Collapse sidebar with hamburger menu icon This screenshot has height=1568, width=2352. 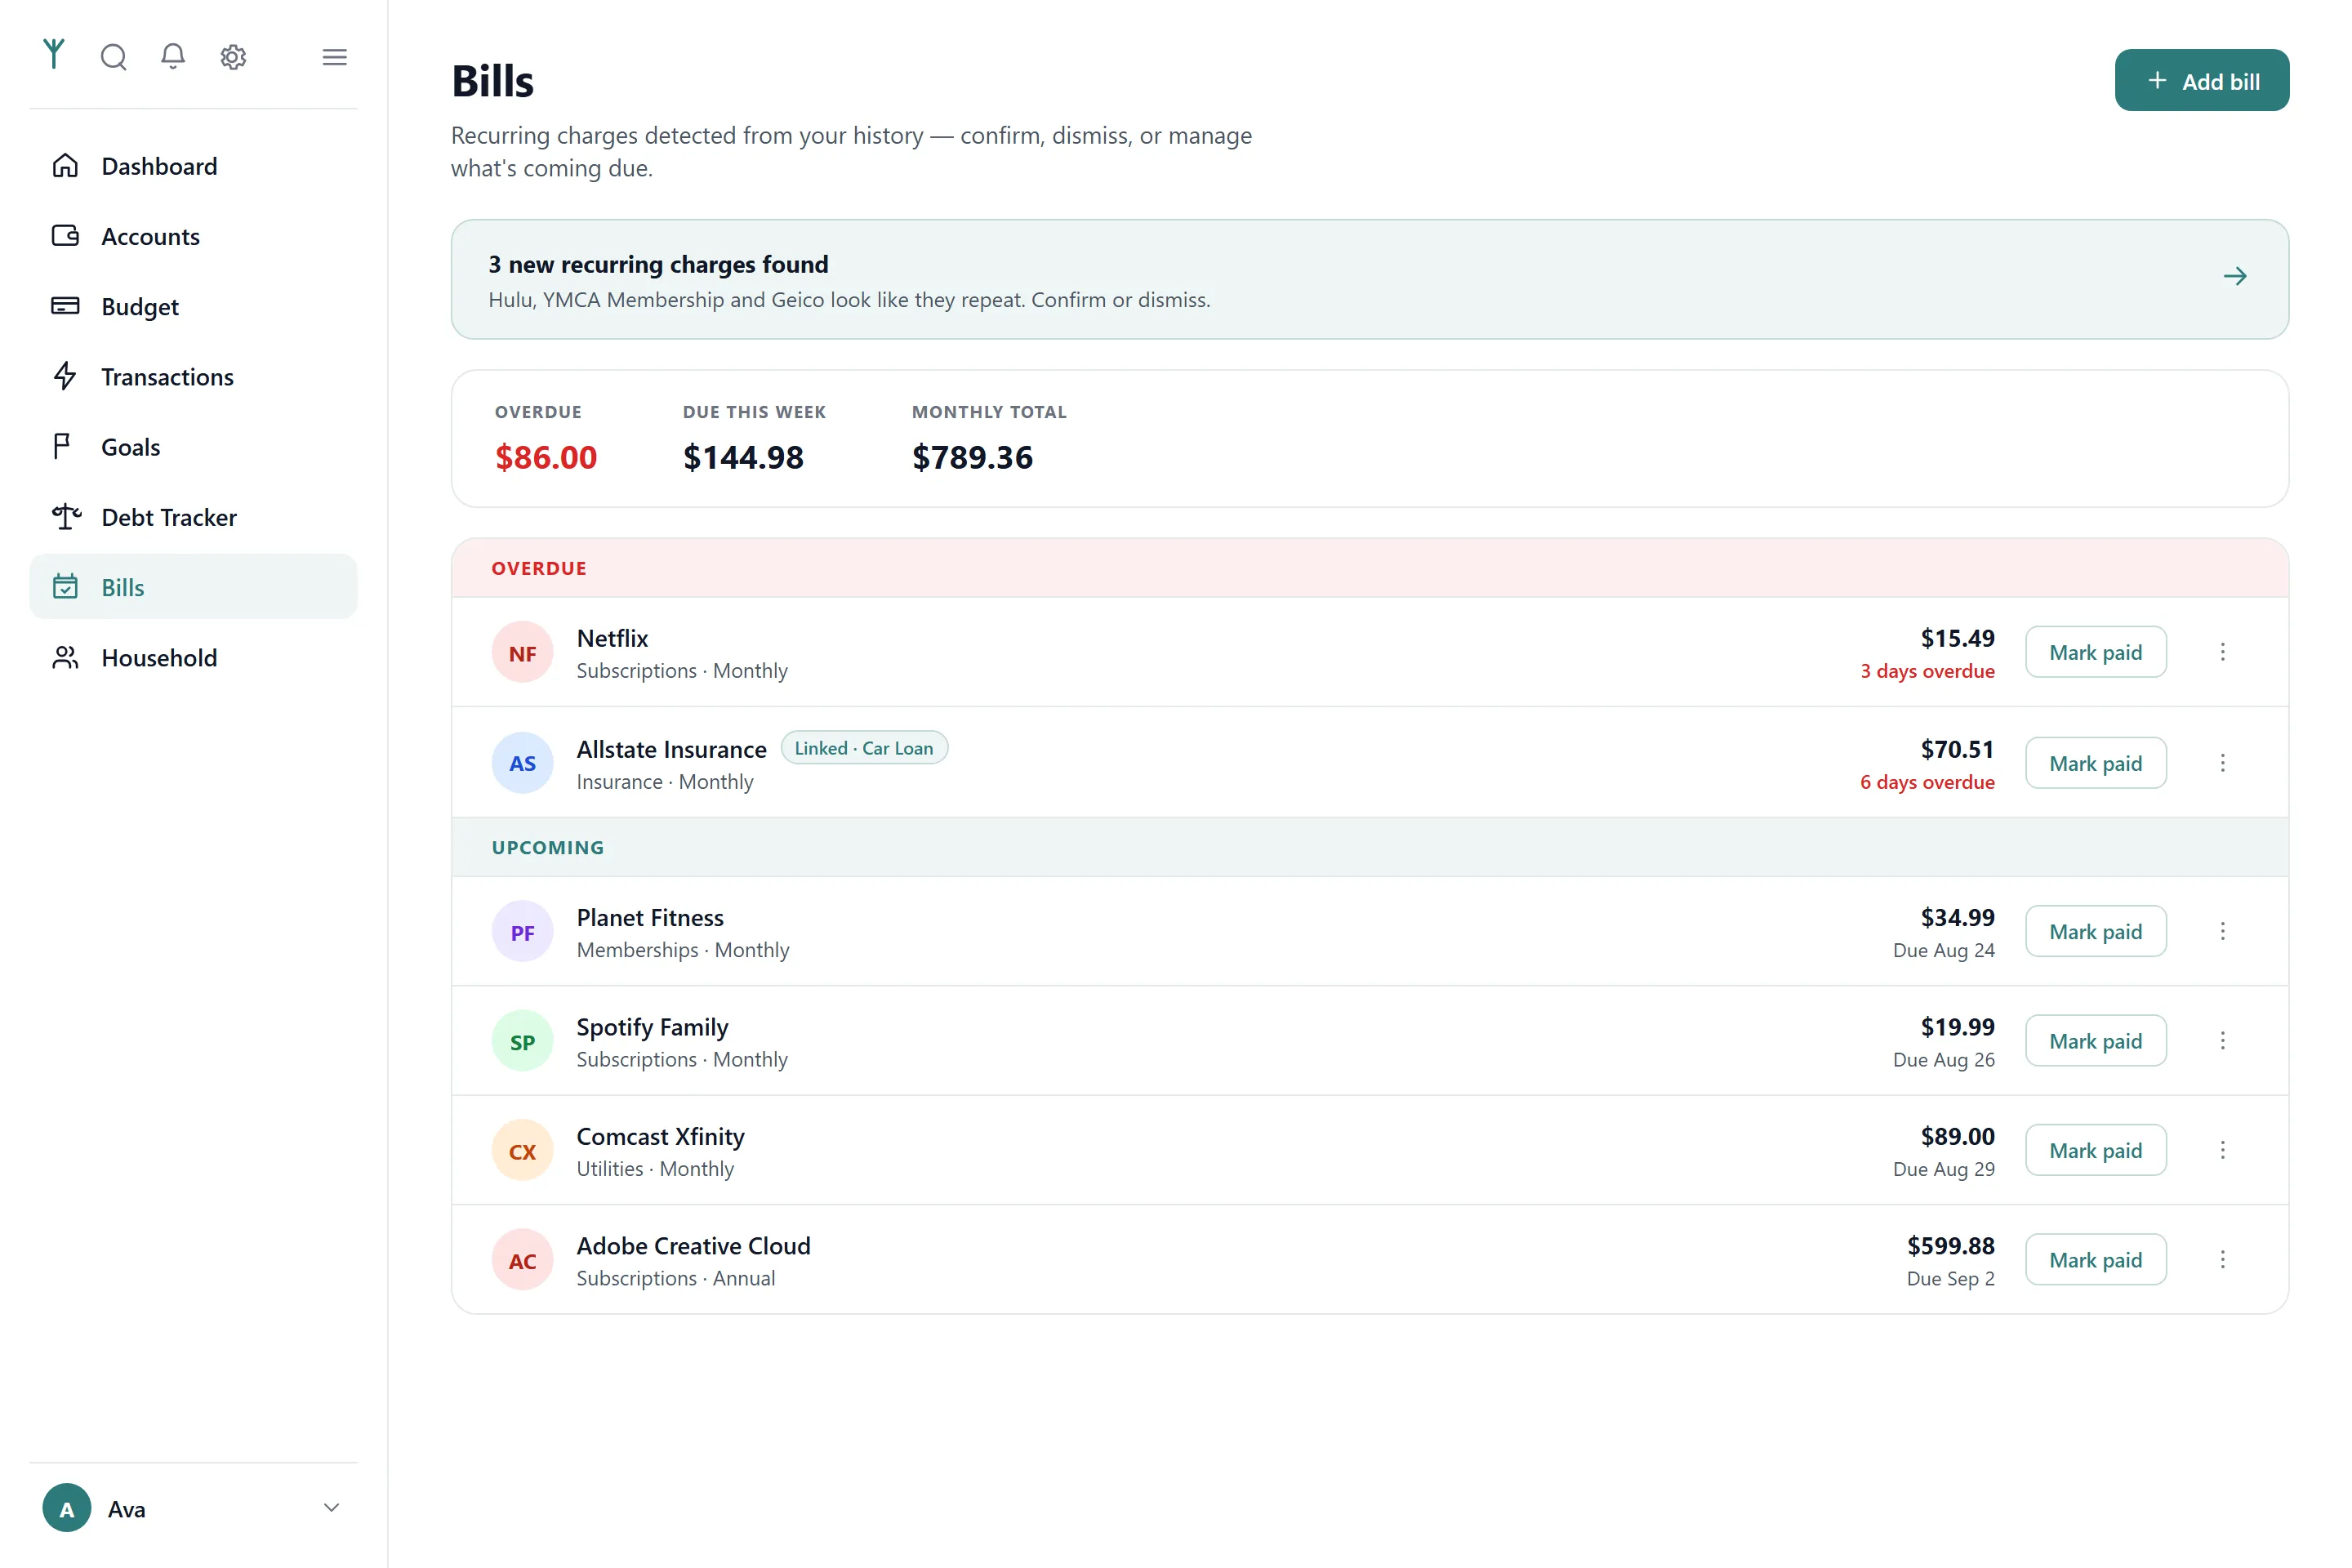(x=335, y=57)
